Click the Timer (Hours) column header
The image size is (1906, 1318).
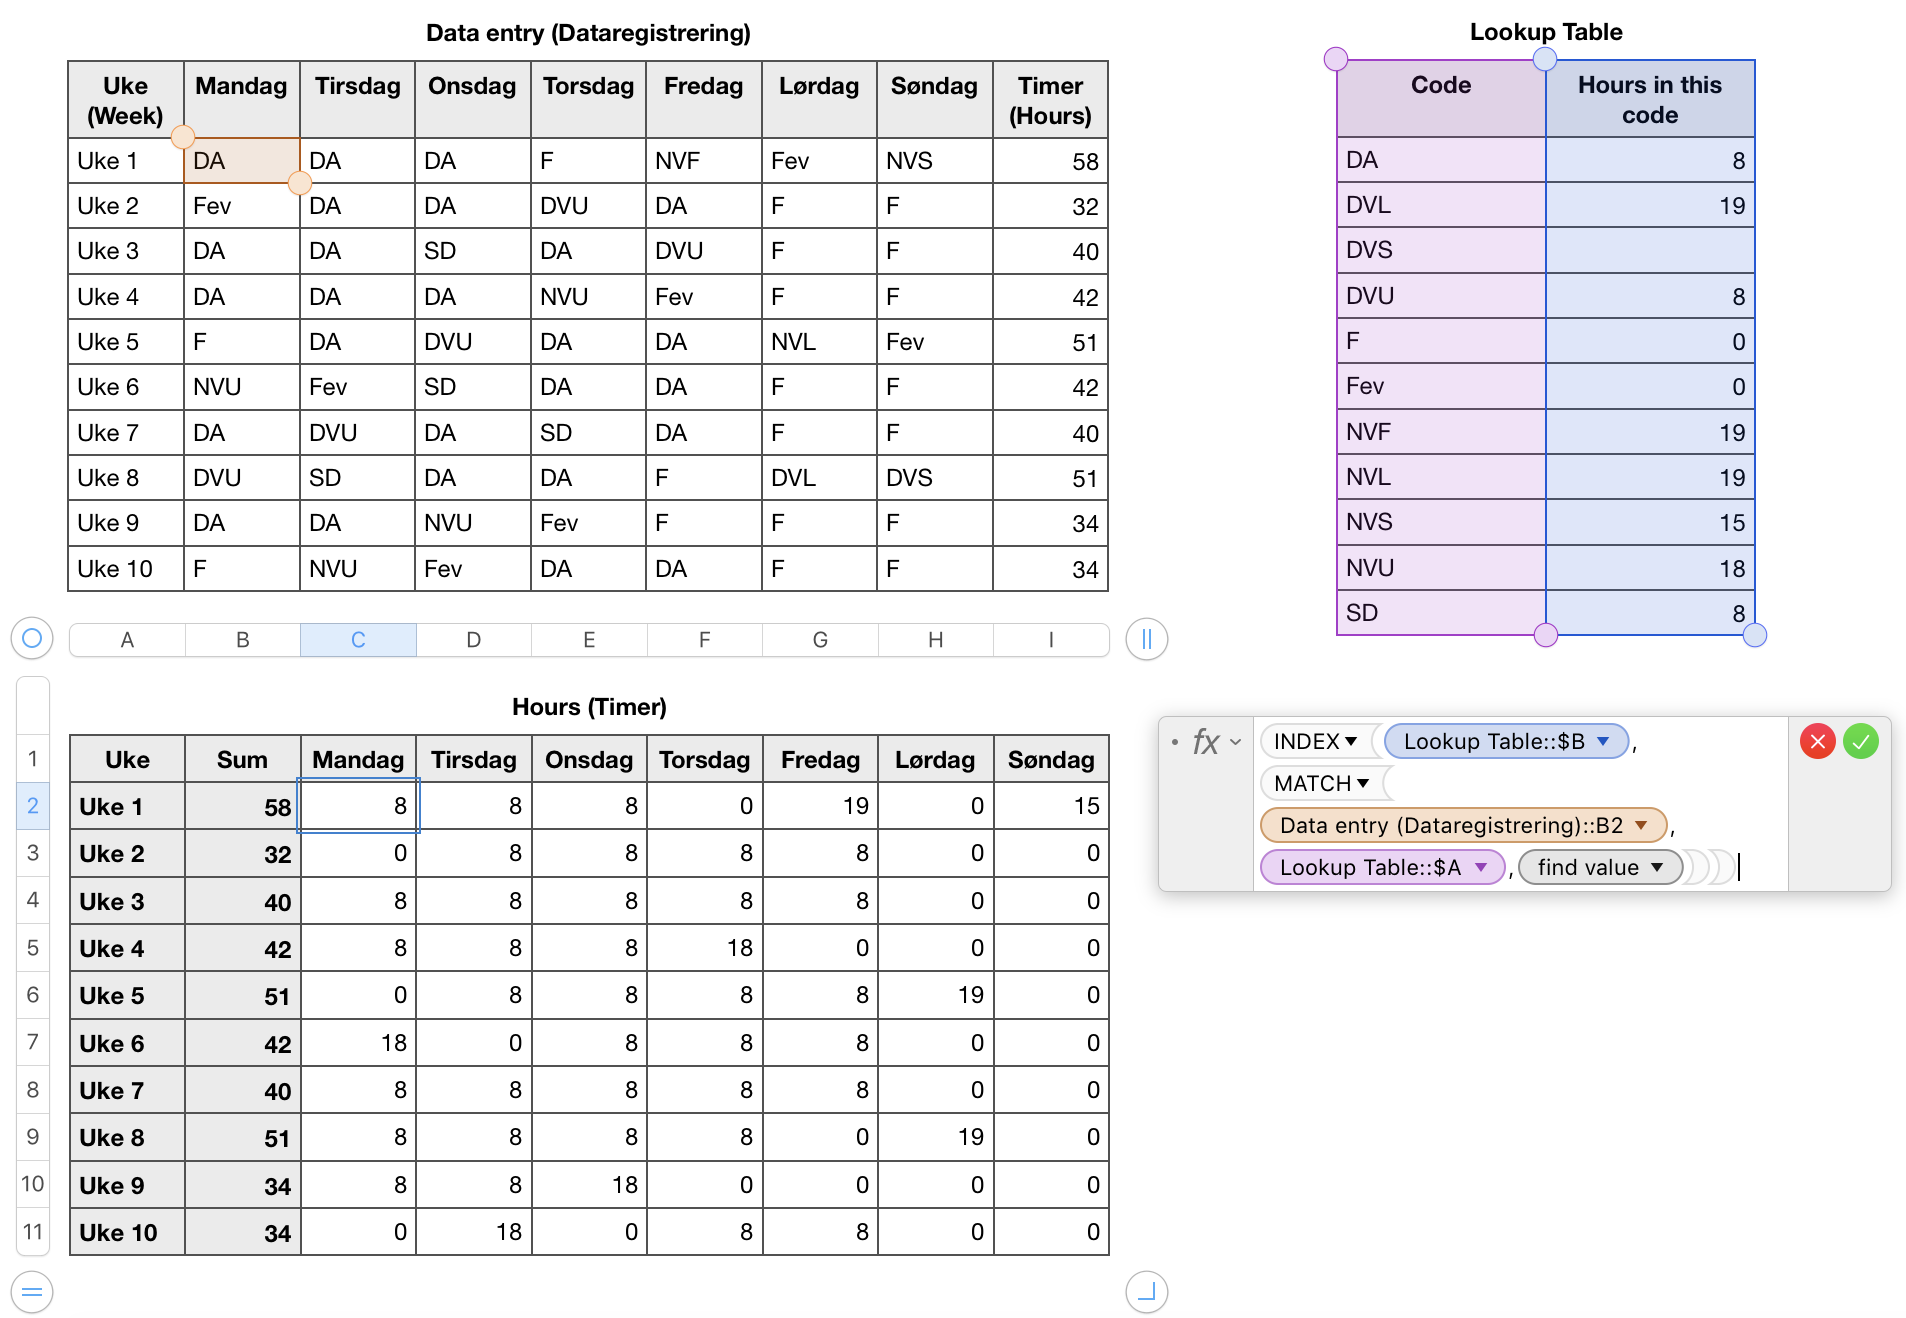pos(1050,100)
